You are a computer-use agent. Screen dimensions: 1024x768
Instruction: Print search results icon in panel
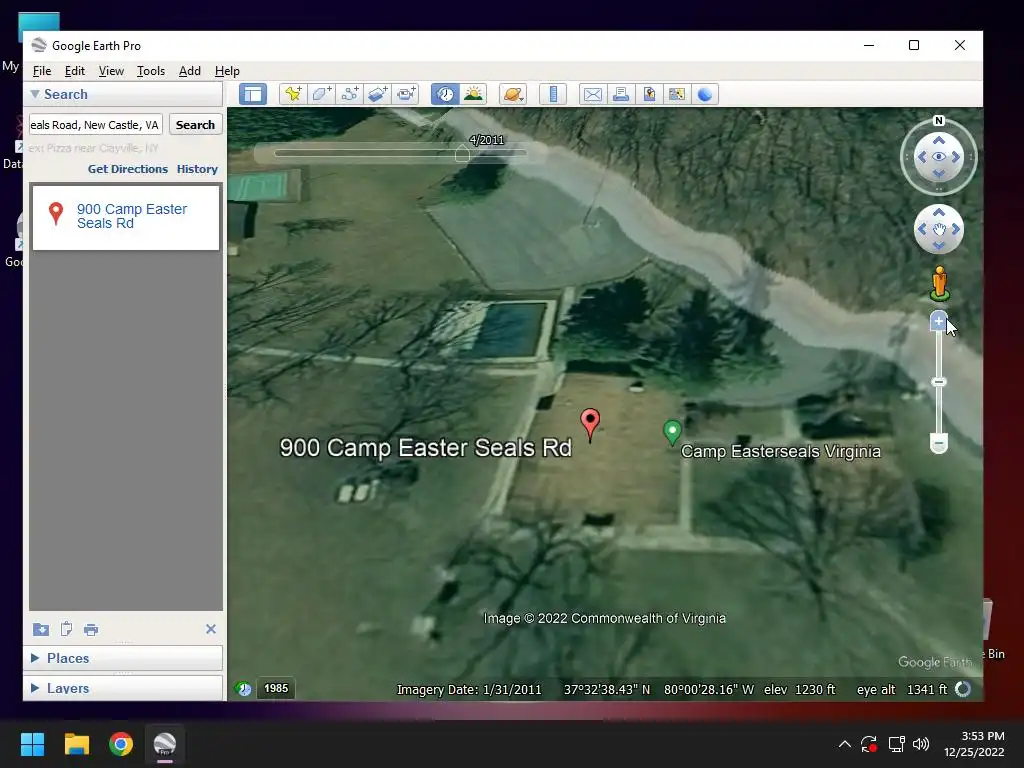point(91,630)
